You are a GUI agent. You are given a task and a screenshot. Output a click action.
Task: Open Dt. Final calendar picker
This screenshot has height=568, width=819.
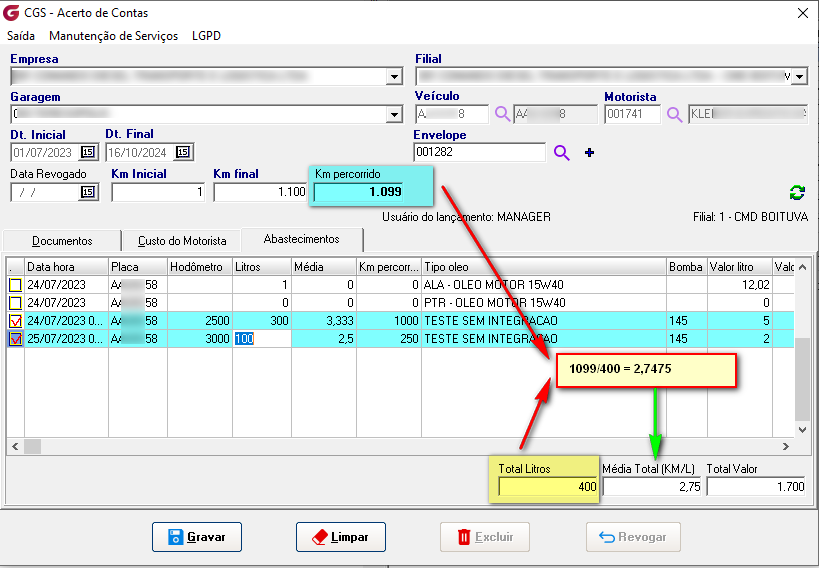point(182,152)
